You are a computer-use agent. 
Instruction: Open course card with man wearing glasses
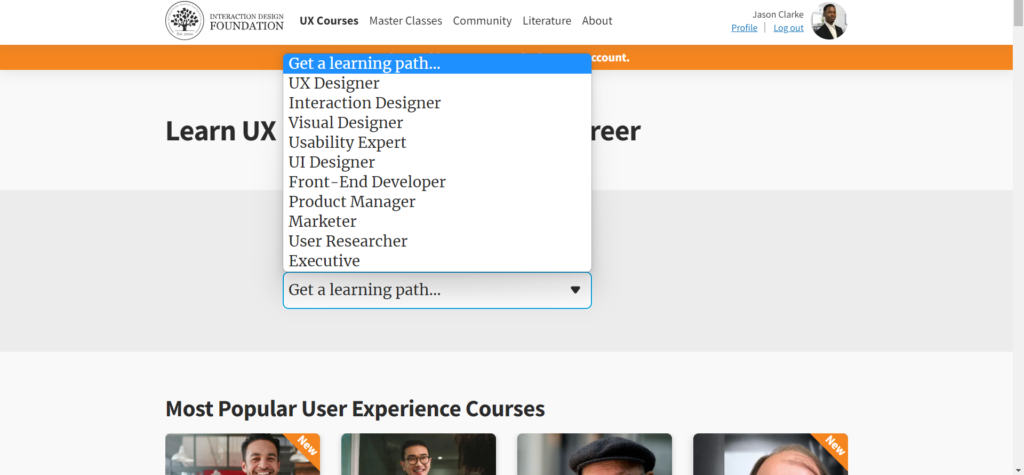point(418,454)
